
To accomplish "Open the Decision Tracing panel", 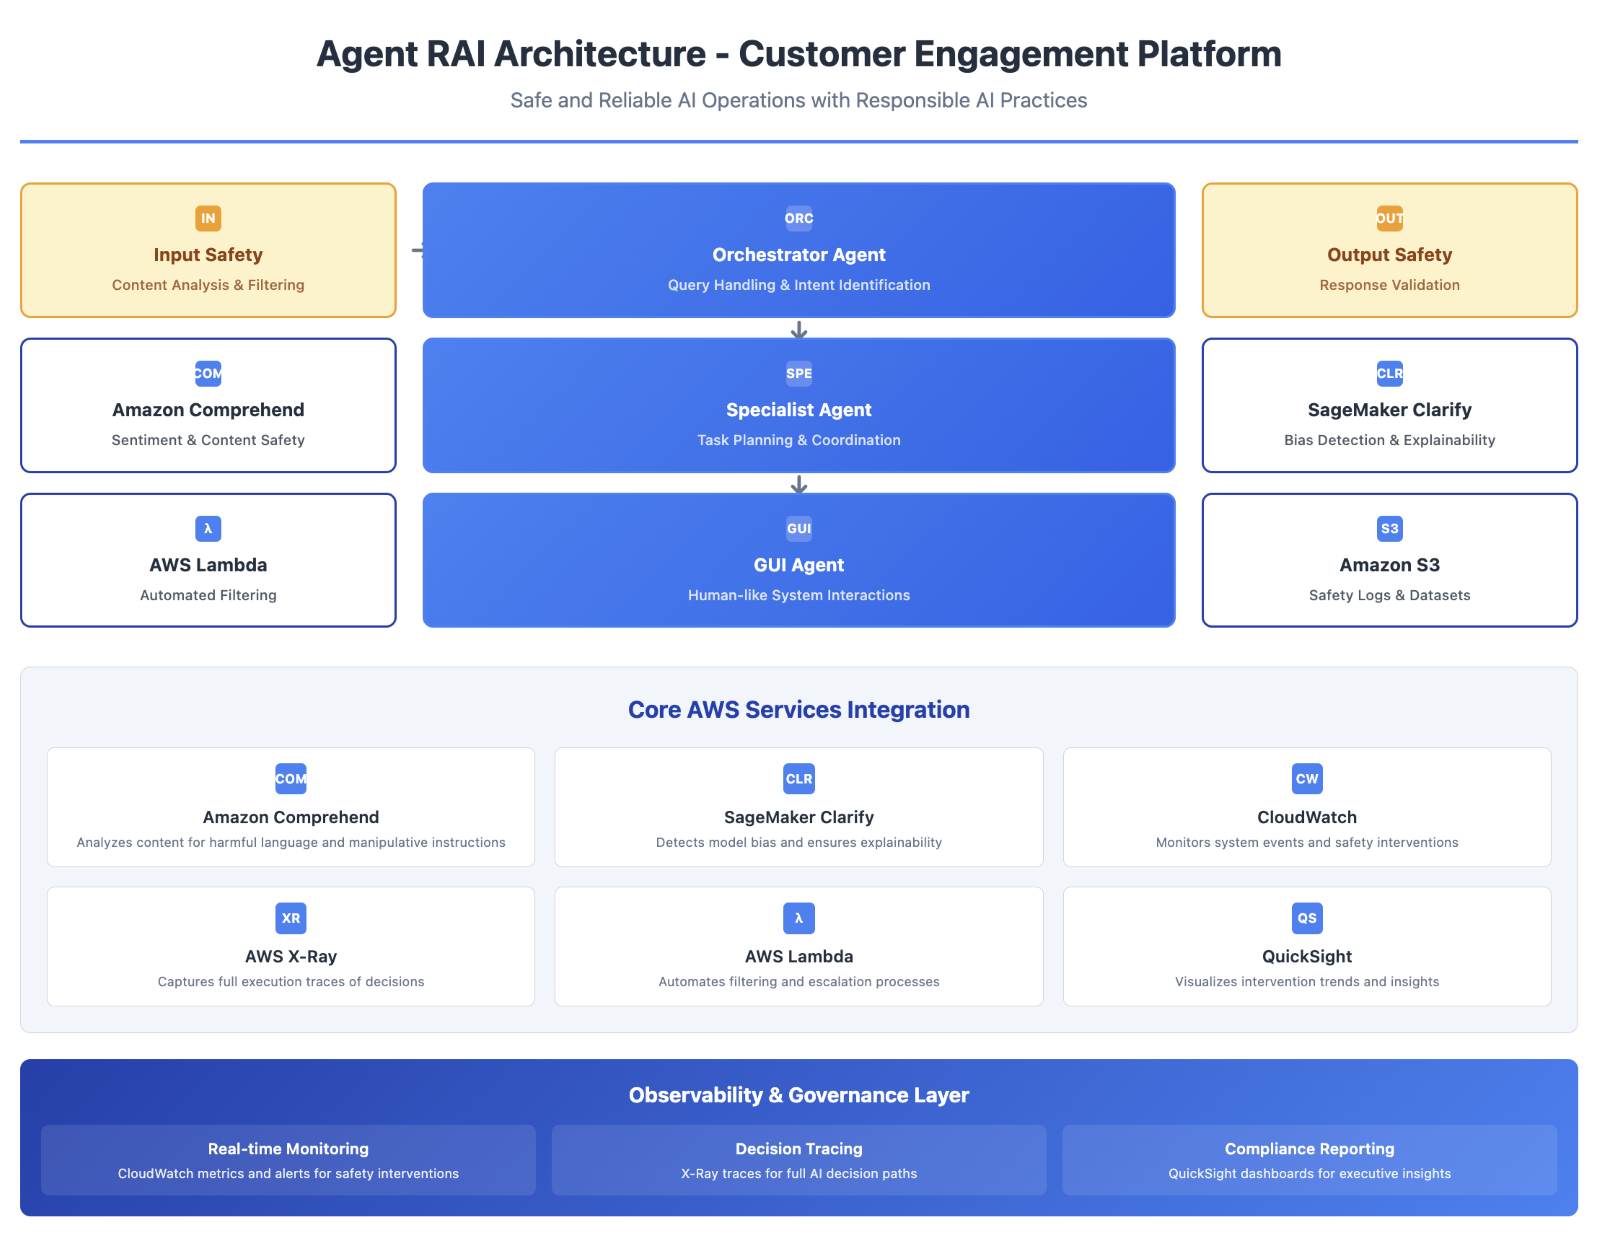I will 798,1160.
